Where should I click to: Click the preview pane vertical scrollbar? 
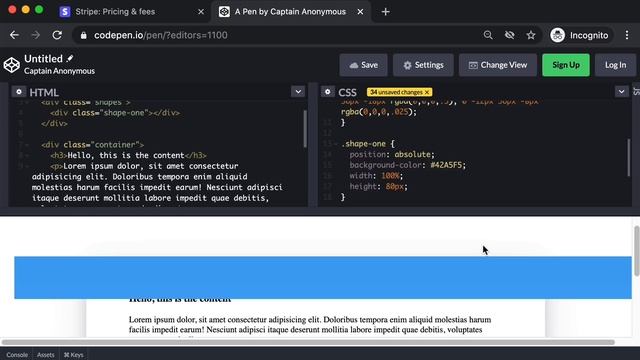(x=636, y=251)
